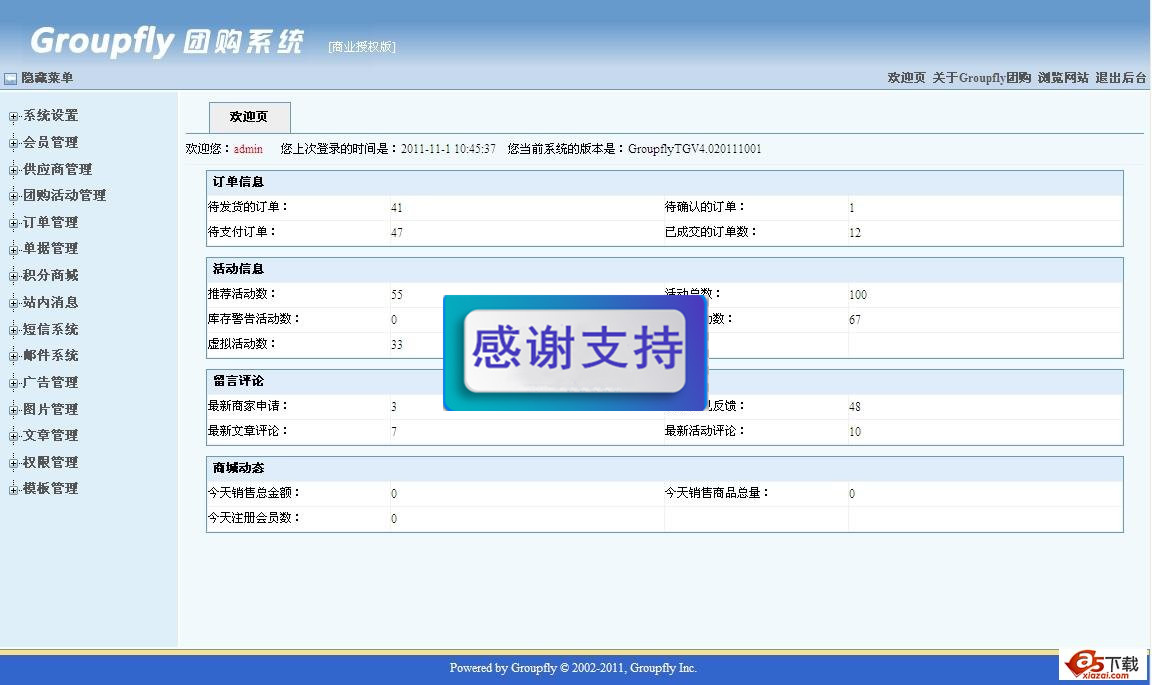Click the 今天销售总金额 label
The height and width of the screenshot is (685, 1152).
pos(254,492)
